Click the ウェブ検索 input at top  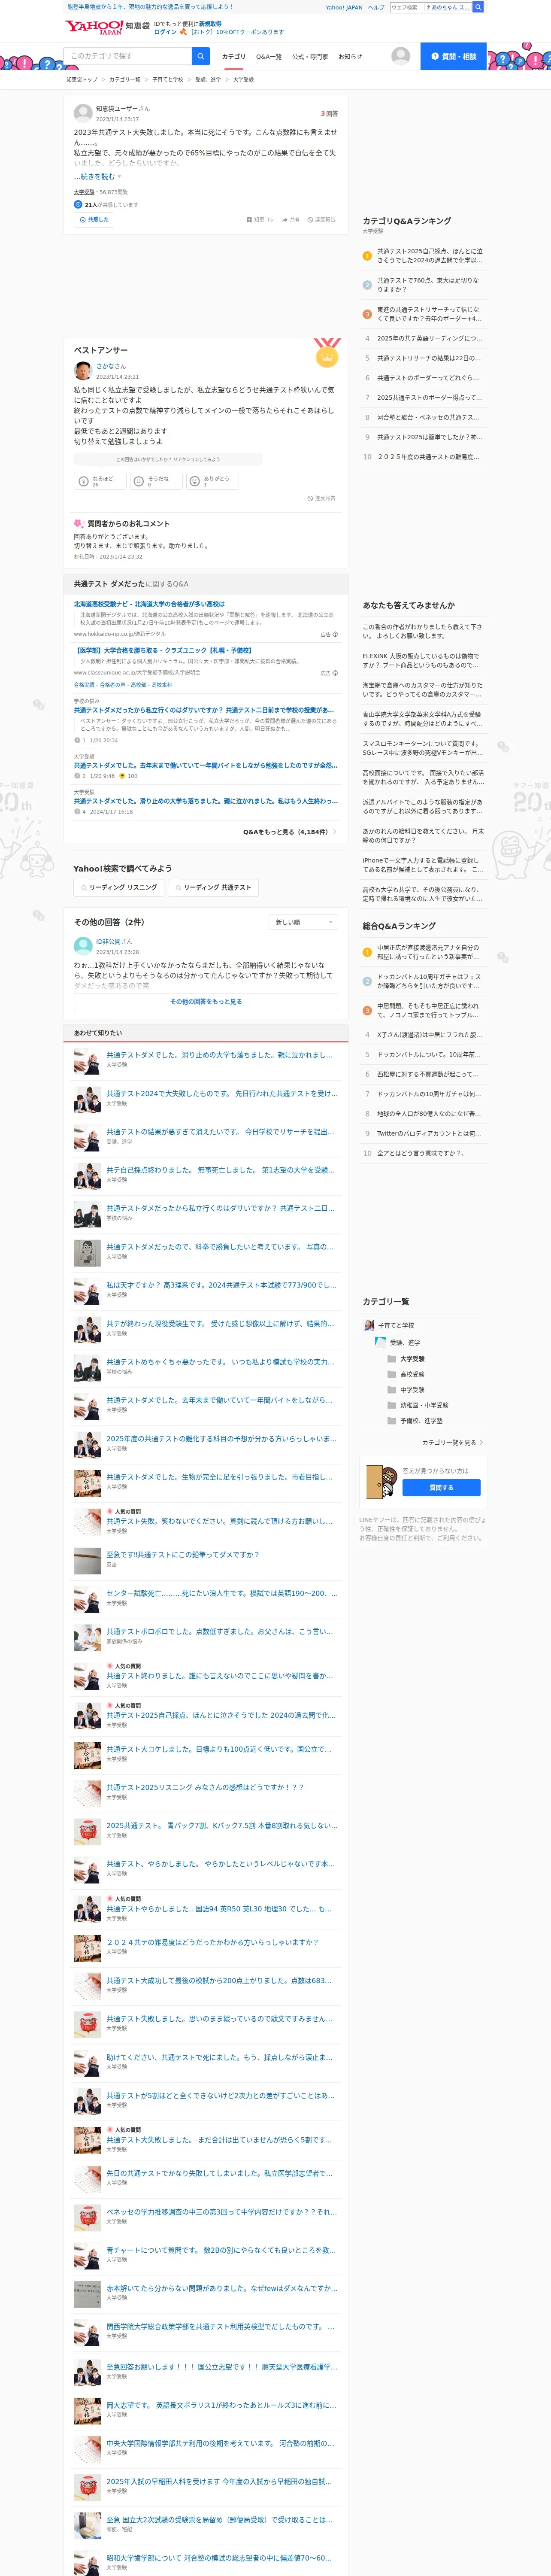406,7
